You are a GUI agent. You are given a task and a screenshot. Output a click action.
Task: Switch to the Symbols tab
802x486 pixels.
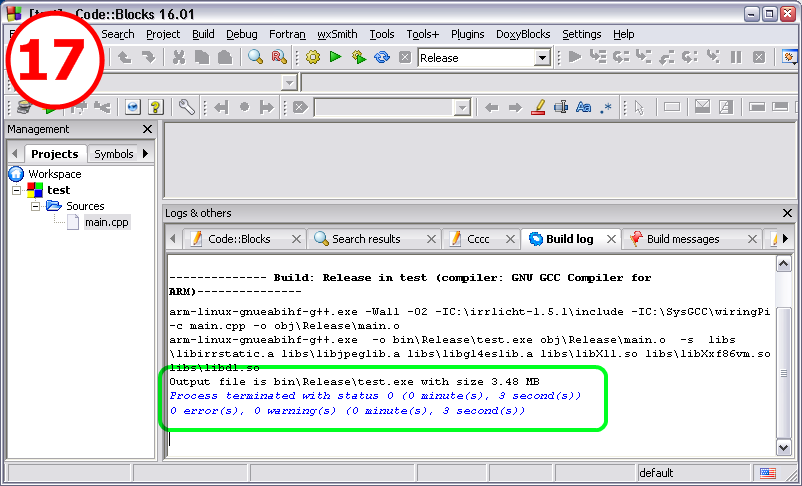(114, 154)
